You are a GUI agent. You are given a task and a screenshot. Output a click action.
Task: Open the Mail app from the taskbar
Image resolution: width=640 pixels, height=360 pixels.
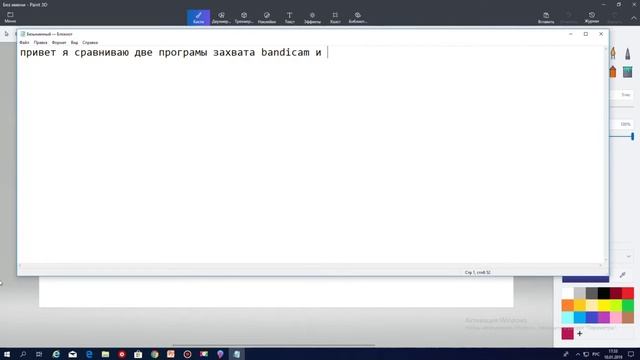tap(73, 354)
